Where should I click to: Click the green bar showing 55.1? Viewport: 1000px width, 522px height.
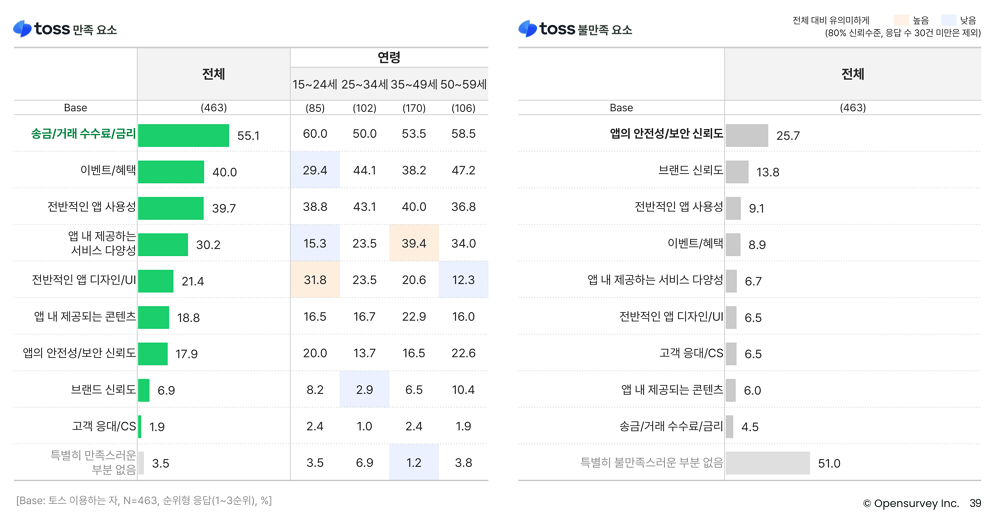point(183,135)
